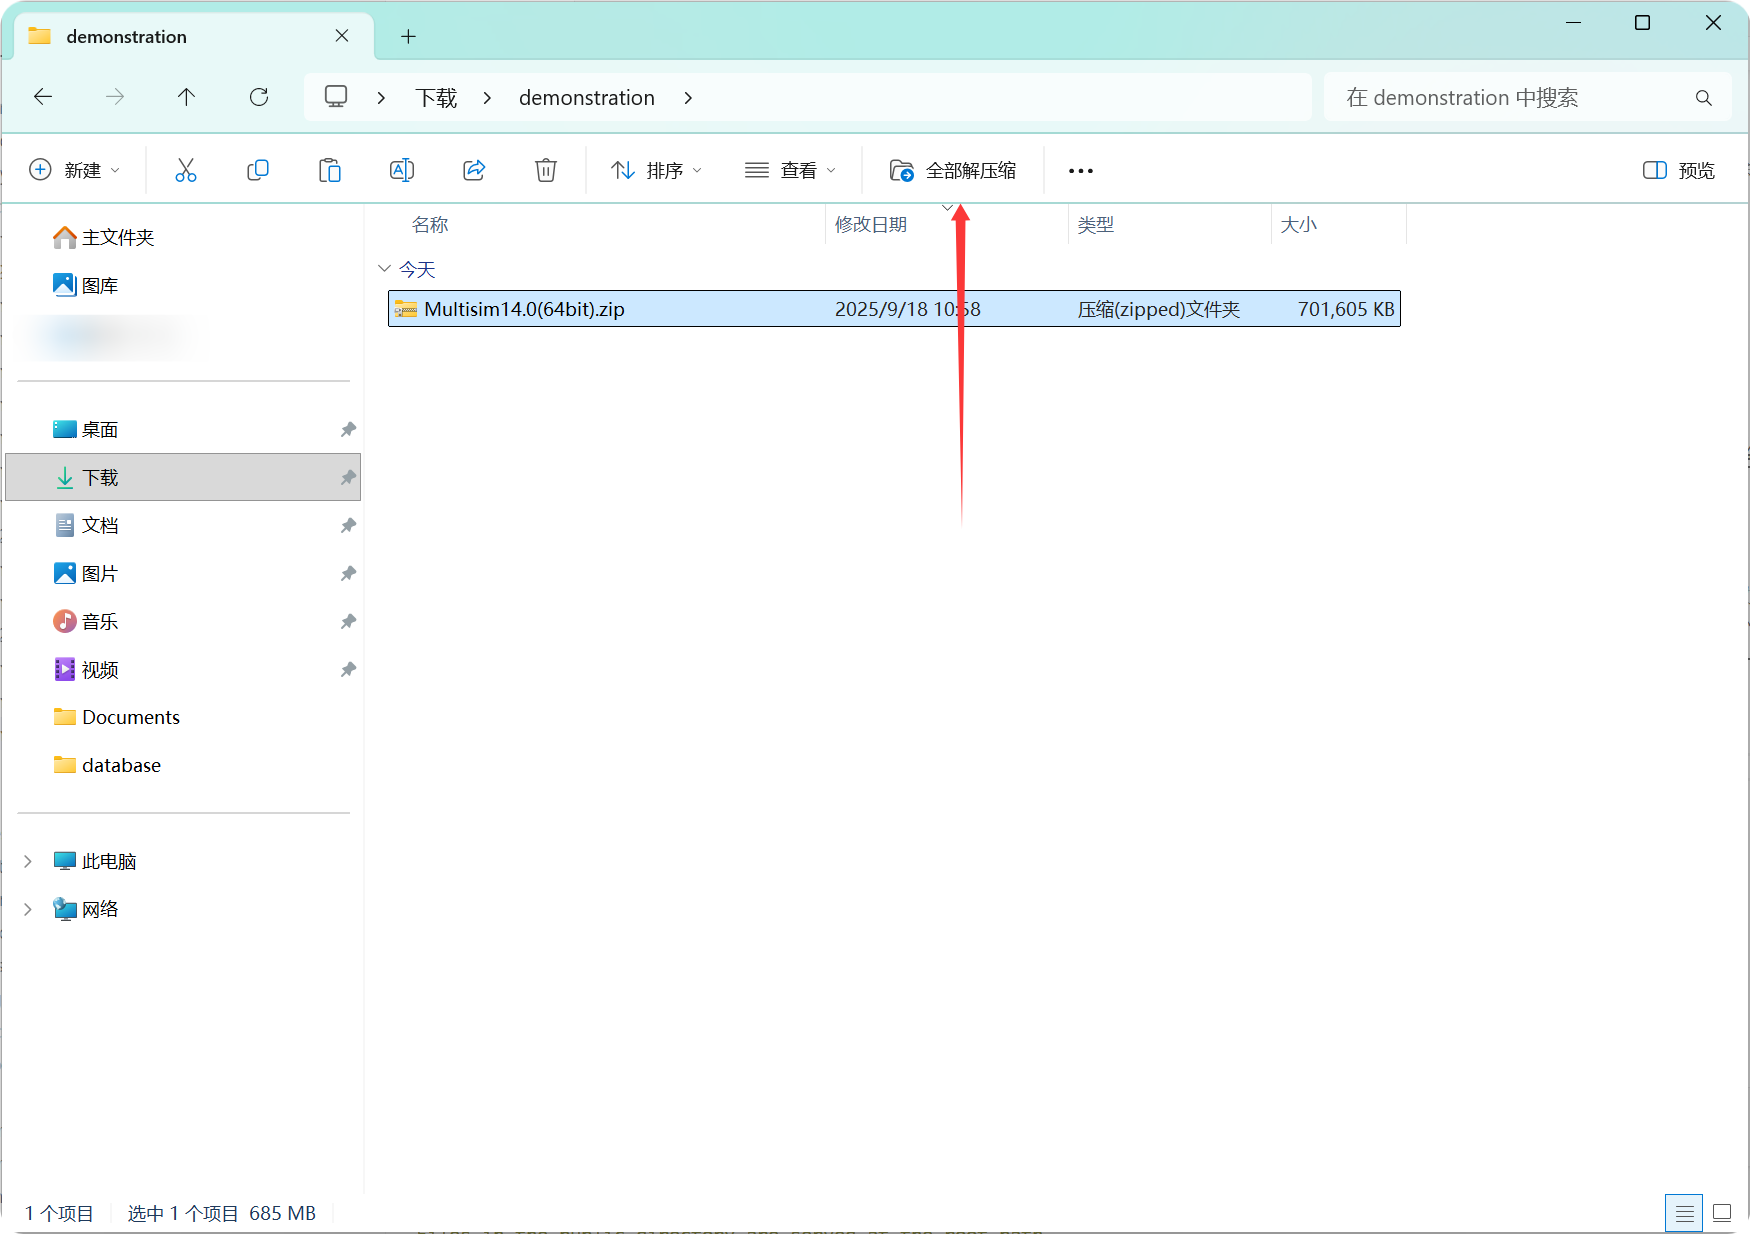Open 图库 in the sidebar

[x=85, y=285]
